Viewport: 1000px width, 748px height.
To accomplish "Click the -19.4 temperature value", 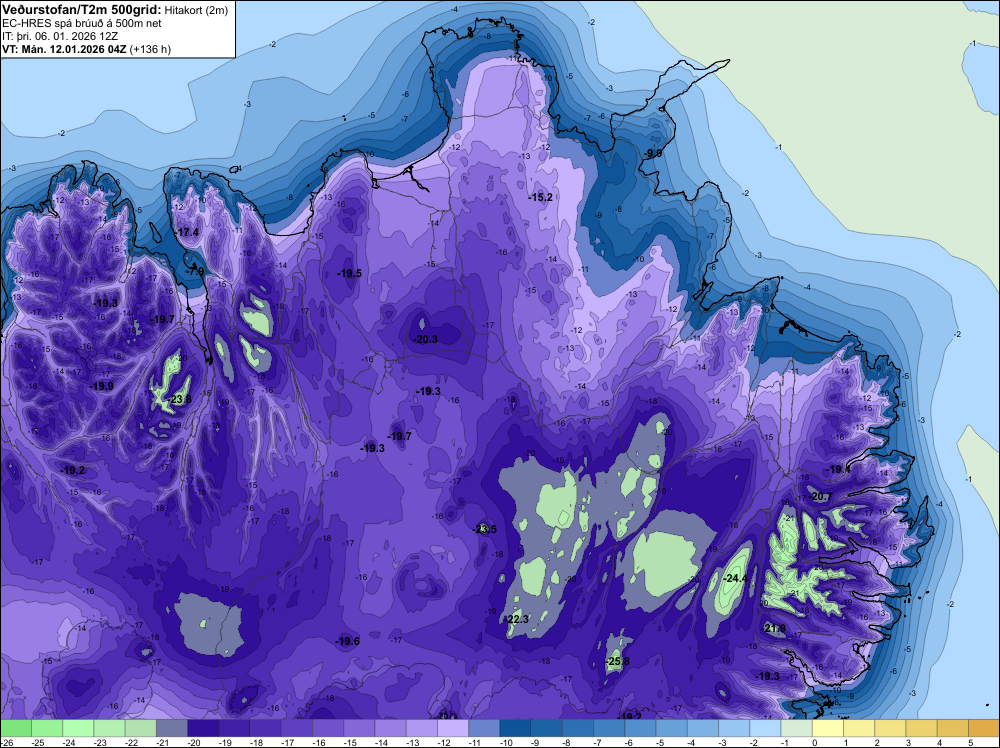I will [x=839, y=469].
